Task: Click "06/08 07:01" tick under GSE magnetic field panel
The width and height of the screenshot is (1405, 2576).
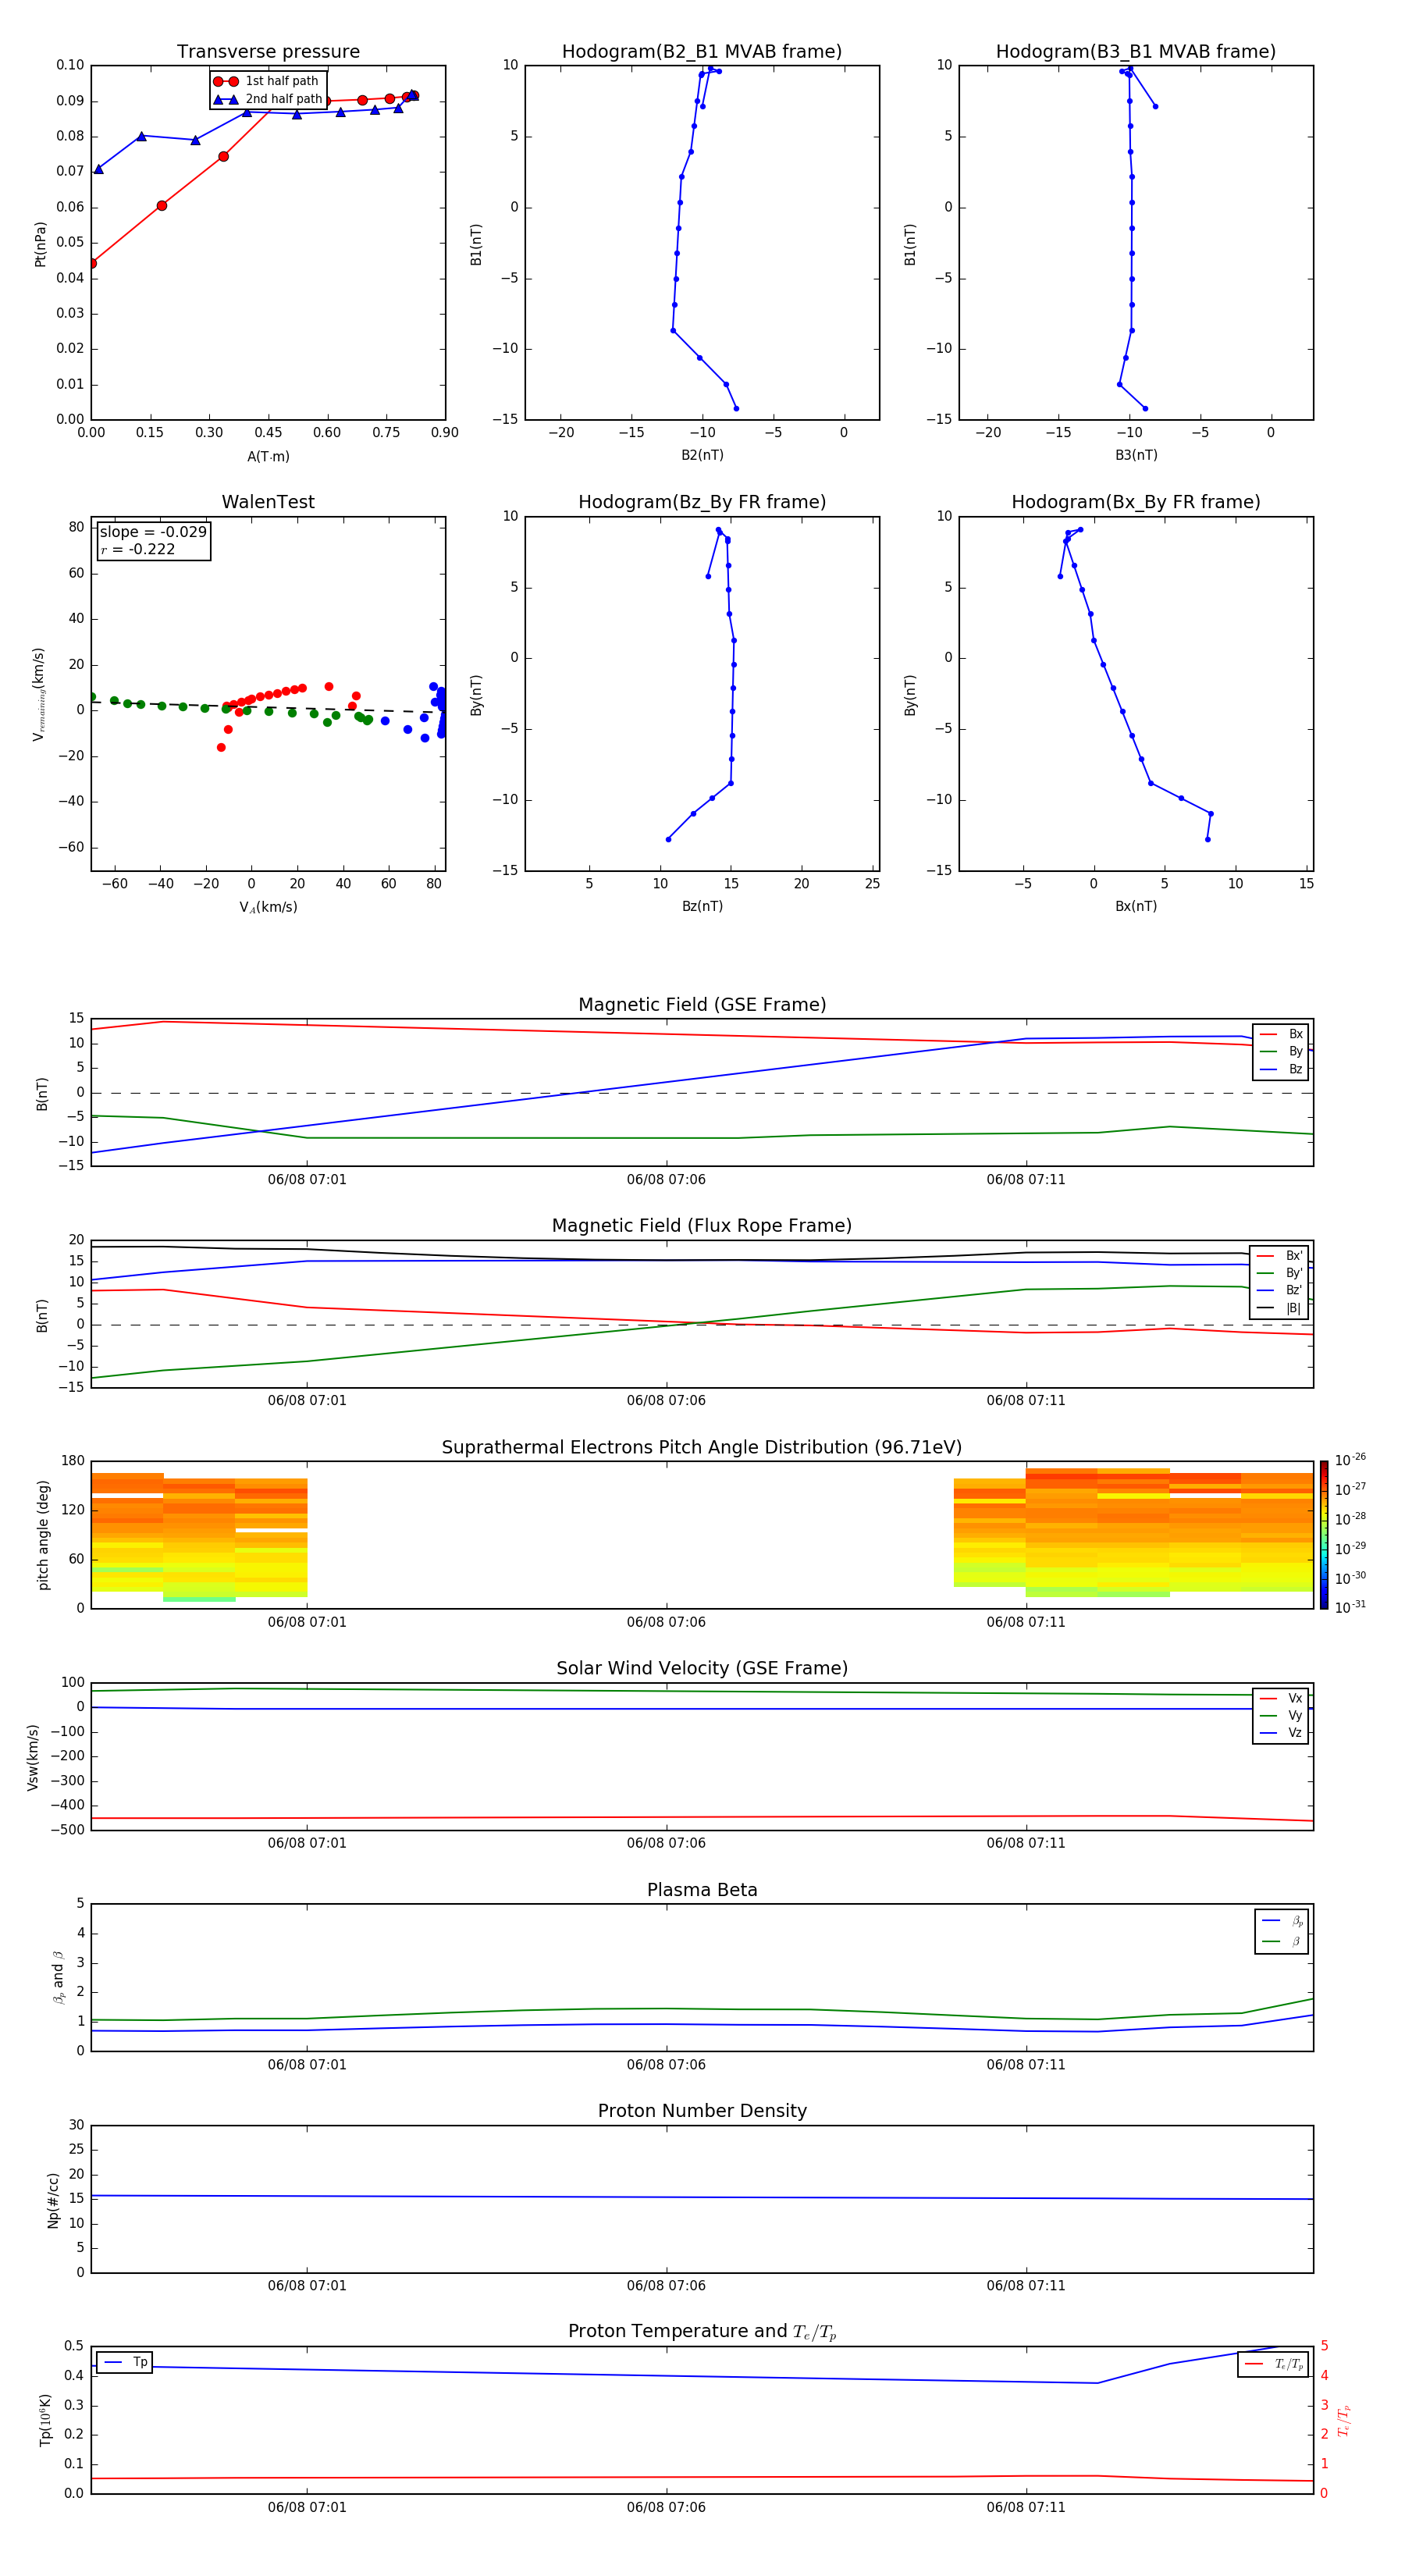Action: [x=307, y=1180]
